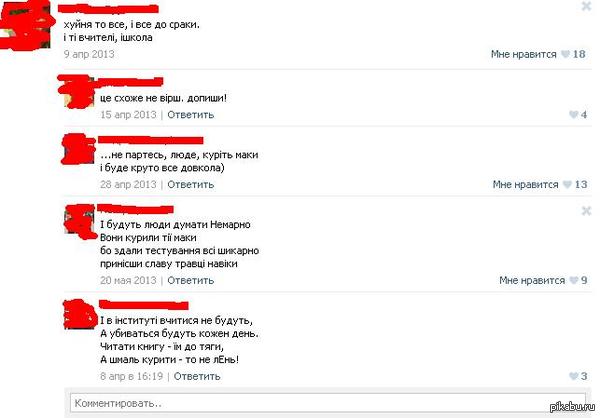600x418 pixels.
Task: Click Ответить under the 15 апр 2013 comment
Action: pyautogui.click(x=191, y=114)
